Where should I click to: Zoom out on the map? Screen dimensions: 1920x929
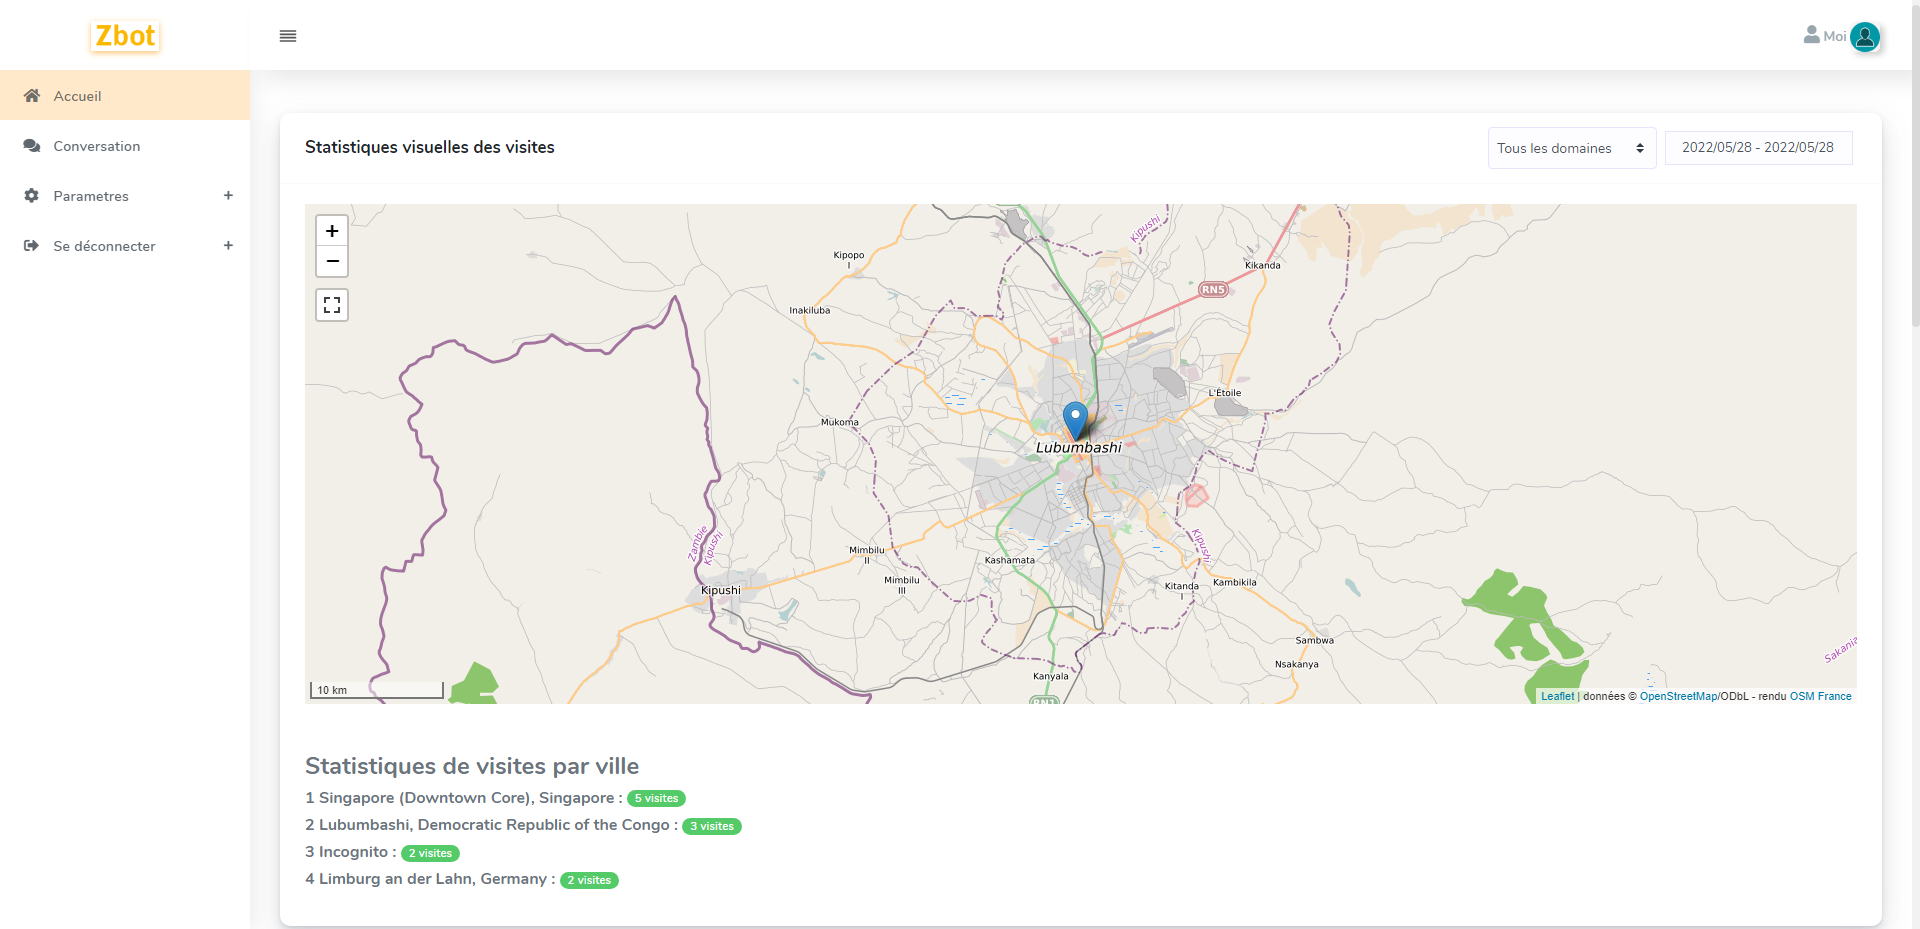pos(332,262)
